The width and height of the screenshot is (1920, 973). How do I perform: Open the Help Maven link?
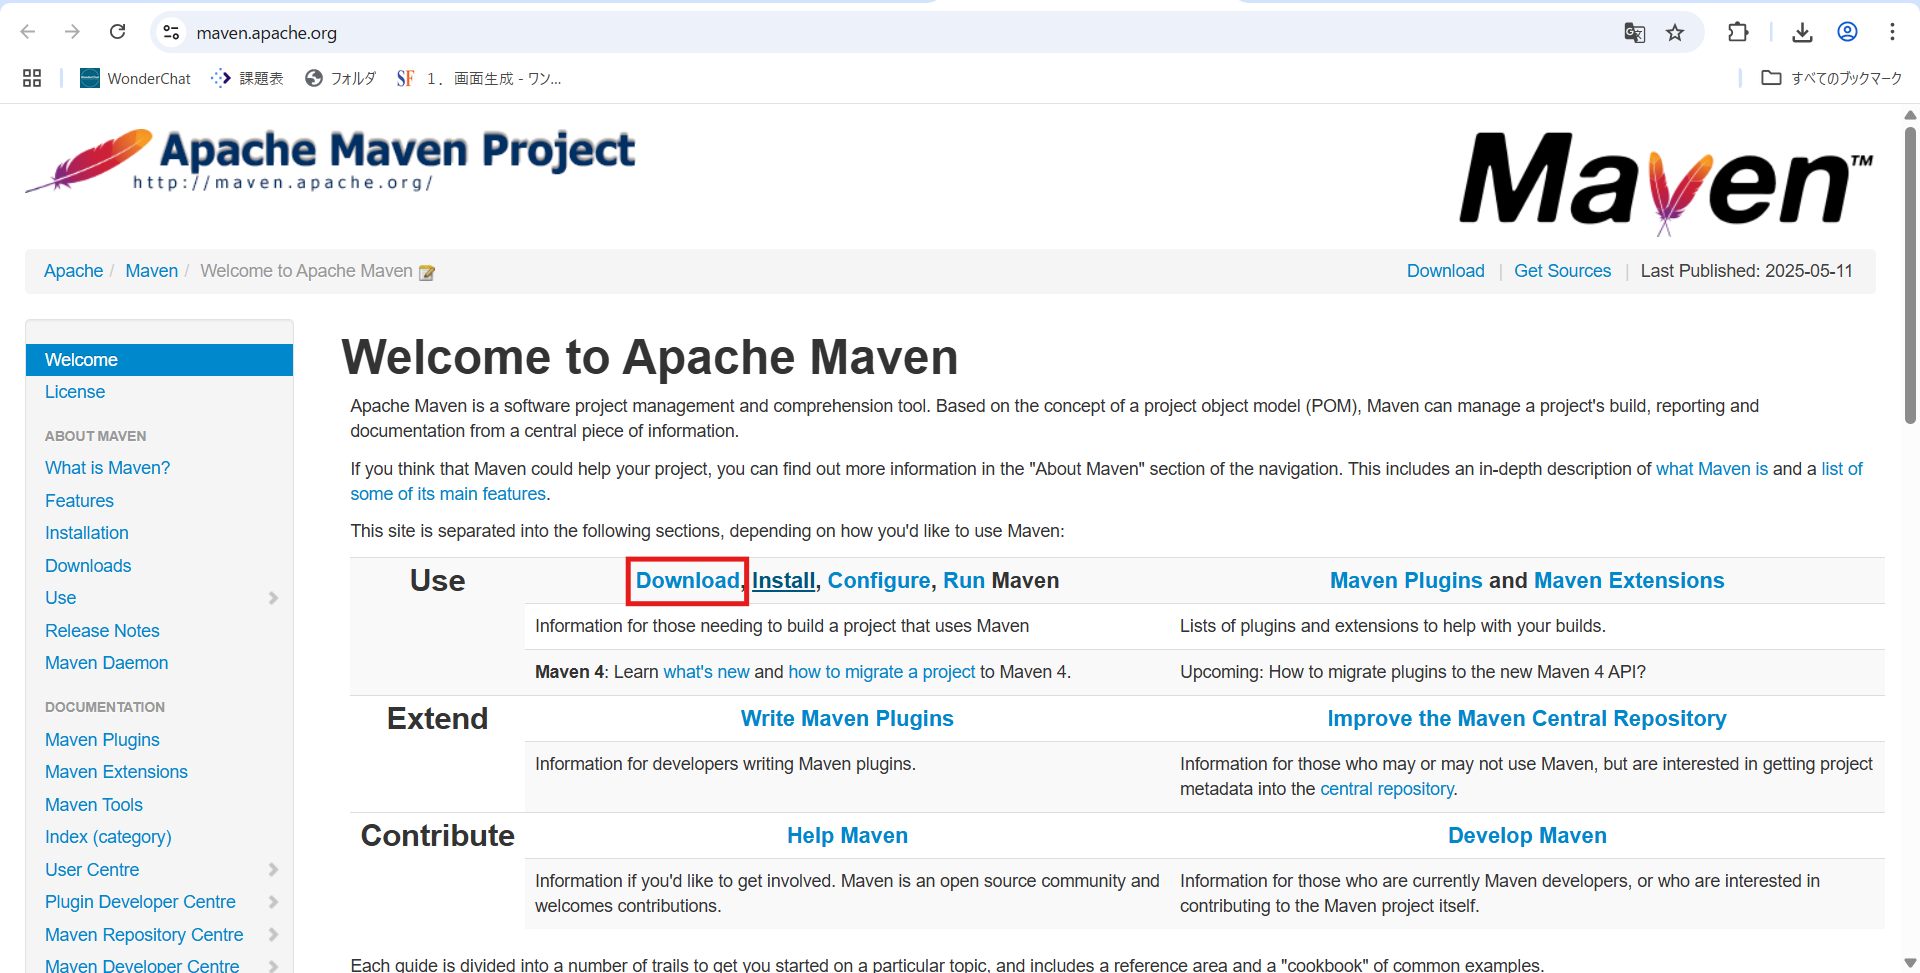[847, 836]
